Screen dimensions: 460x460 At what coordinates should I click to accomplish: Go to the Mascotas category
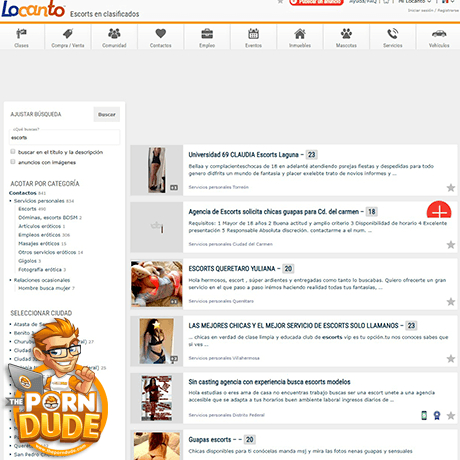pyautogui.click(x=346, y=37)
